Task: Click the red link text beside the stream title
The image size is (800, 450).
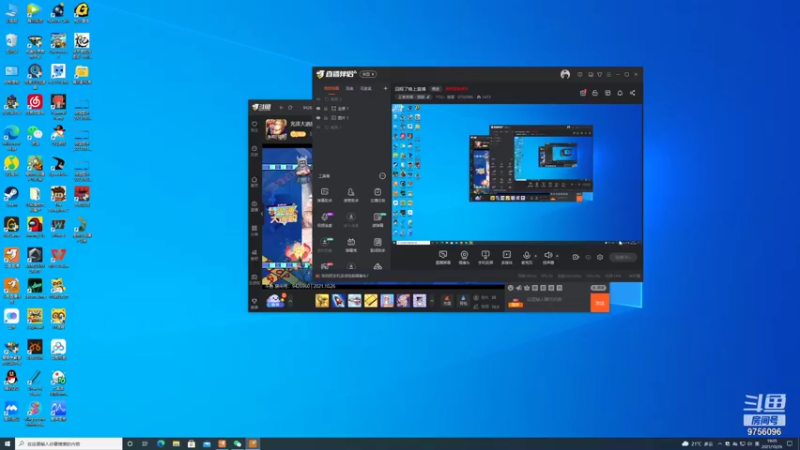Action: click(x=457, y=89)
